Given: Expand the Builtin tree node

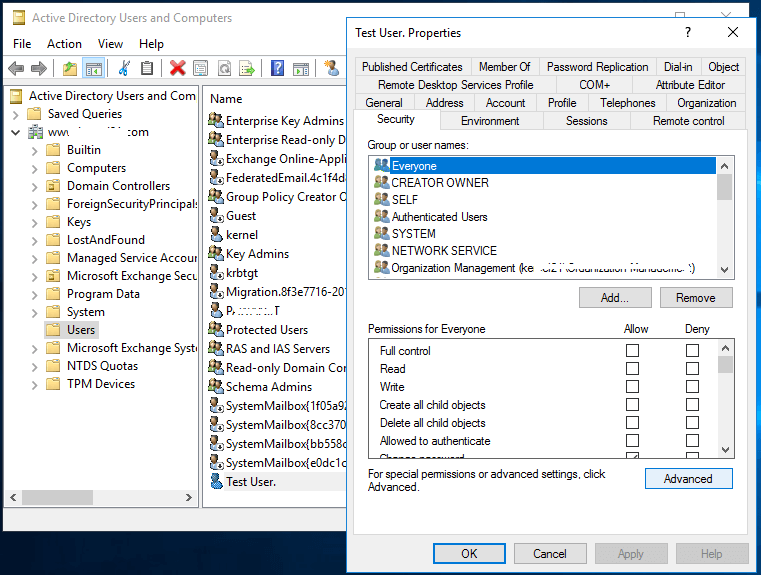Looking at the screenshot, I should (34, 151).
